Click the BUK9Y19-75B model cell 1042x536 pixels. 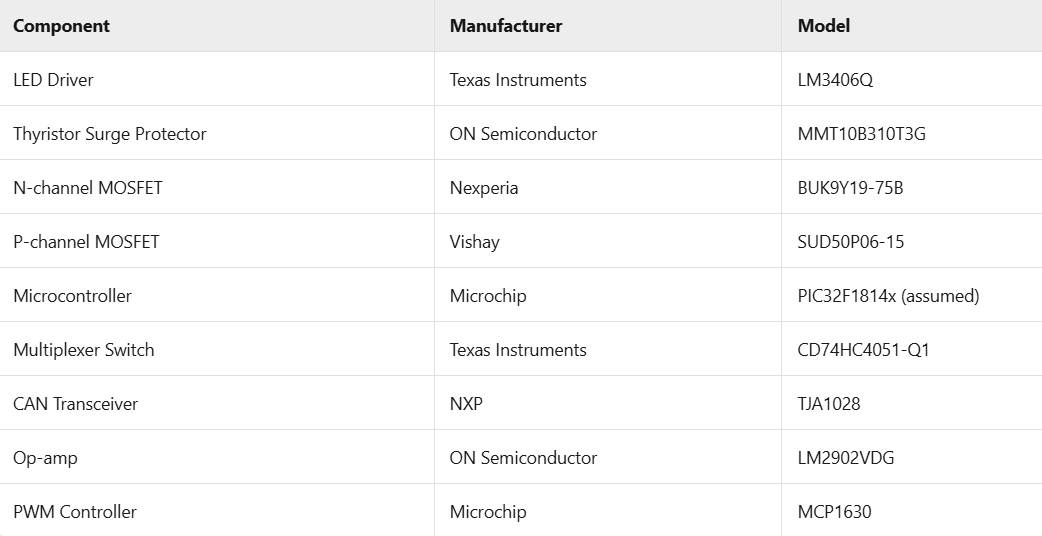pyautogui.click(x=850, y=188)
